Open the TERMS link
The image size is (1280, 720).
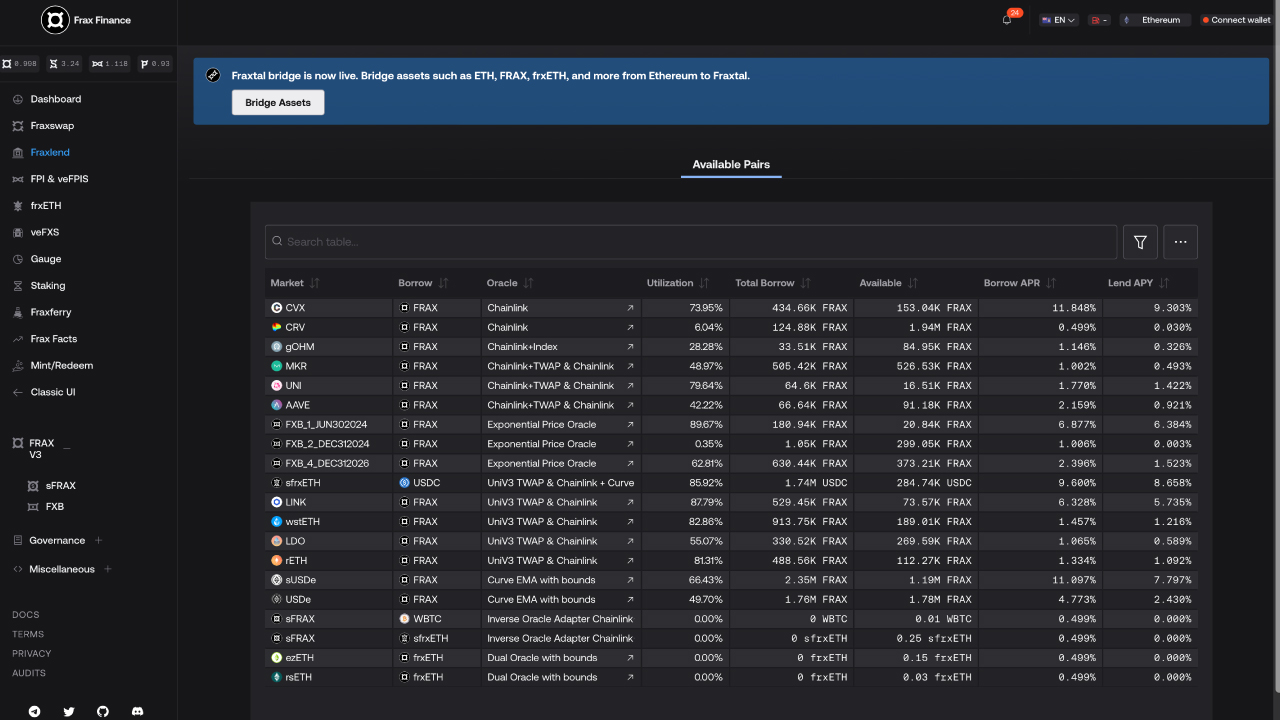pos(28,634)
